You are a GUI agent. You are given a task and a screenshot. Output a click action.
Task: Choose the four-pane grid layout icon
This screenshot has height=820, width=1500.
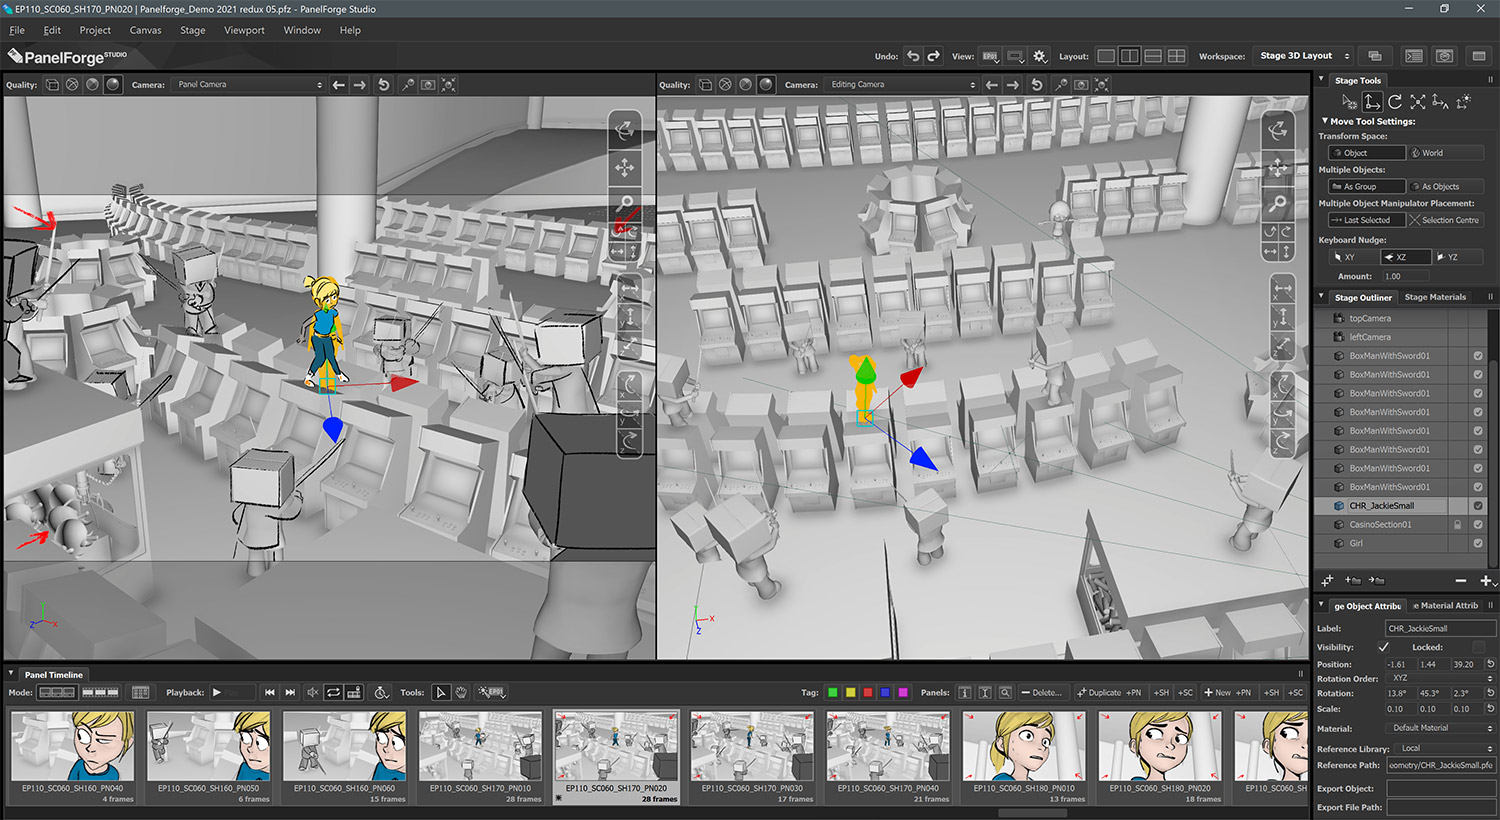tap(1177, 56)
